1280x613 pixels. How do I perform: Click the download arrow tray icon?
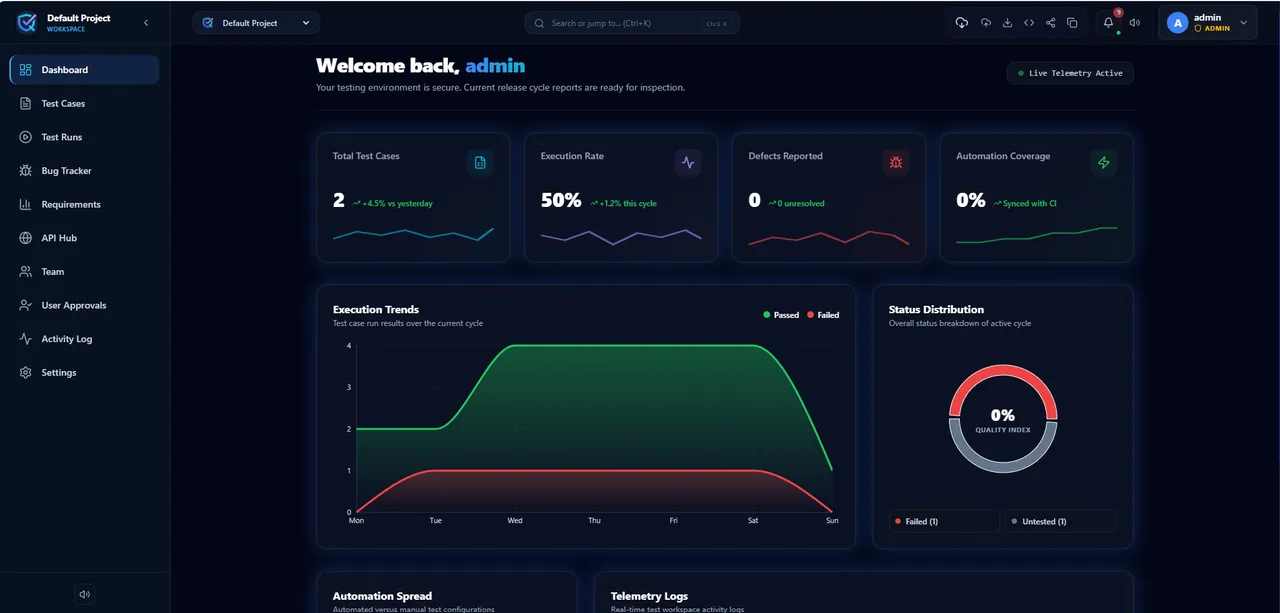point(1007,23)
